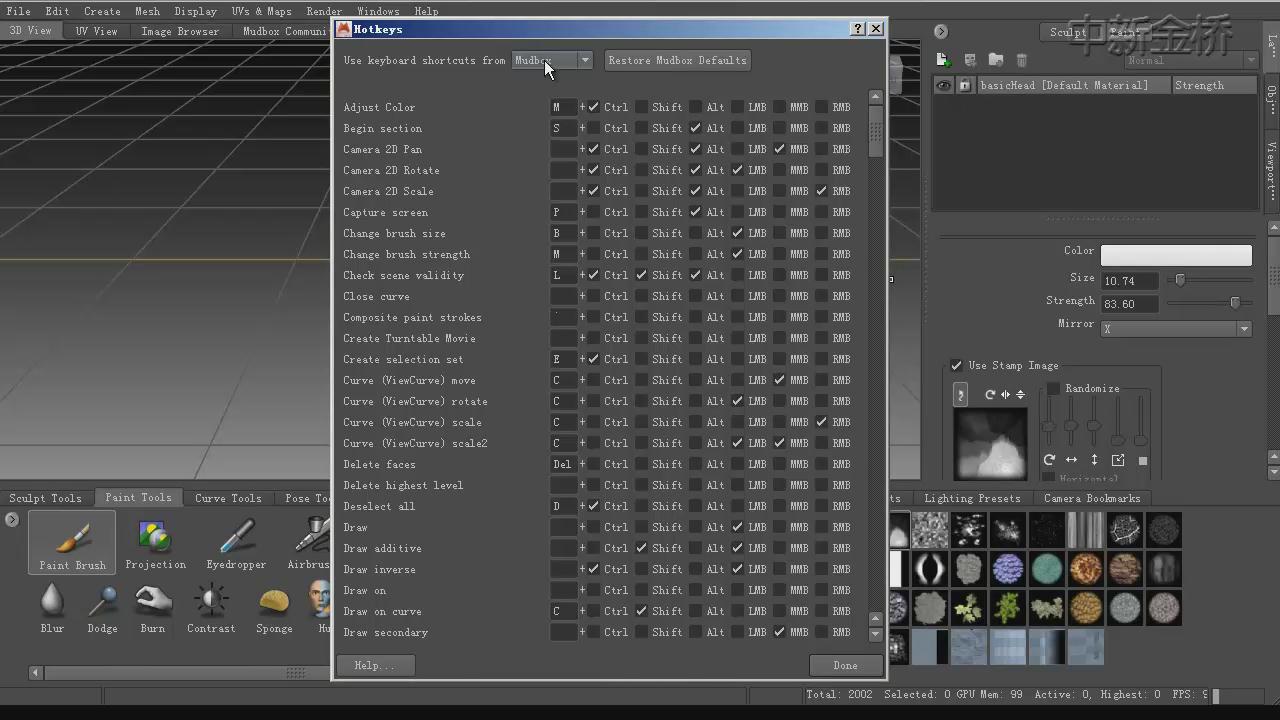Activate the Contrast tool

pyautogui.click(x=211, y=608)
